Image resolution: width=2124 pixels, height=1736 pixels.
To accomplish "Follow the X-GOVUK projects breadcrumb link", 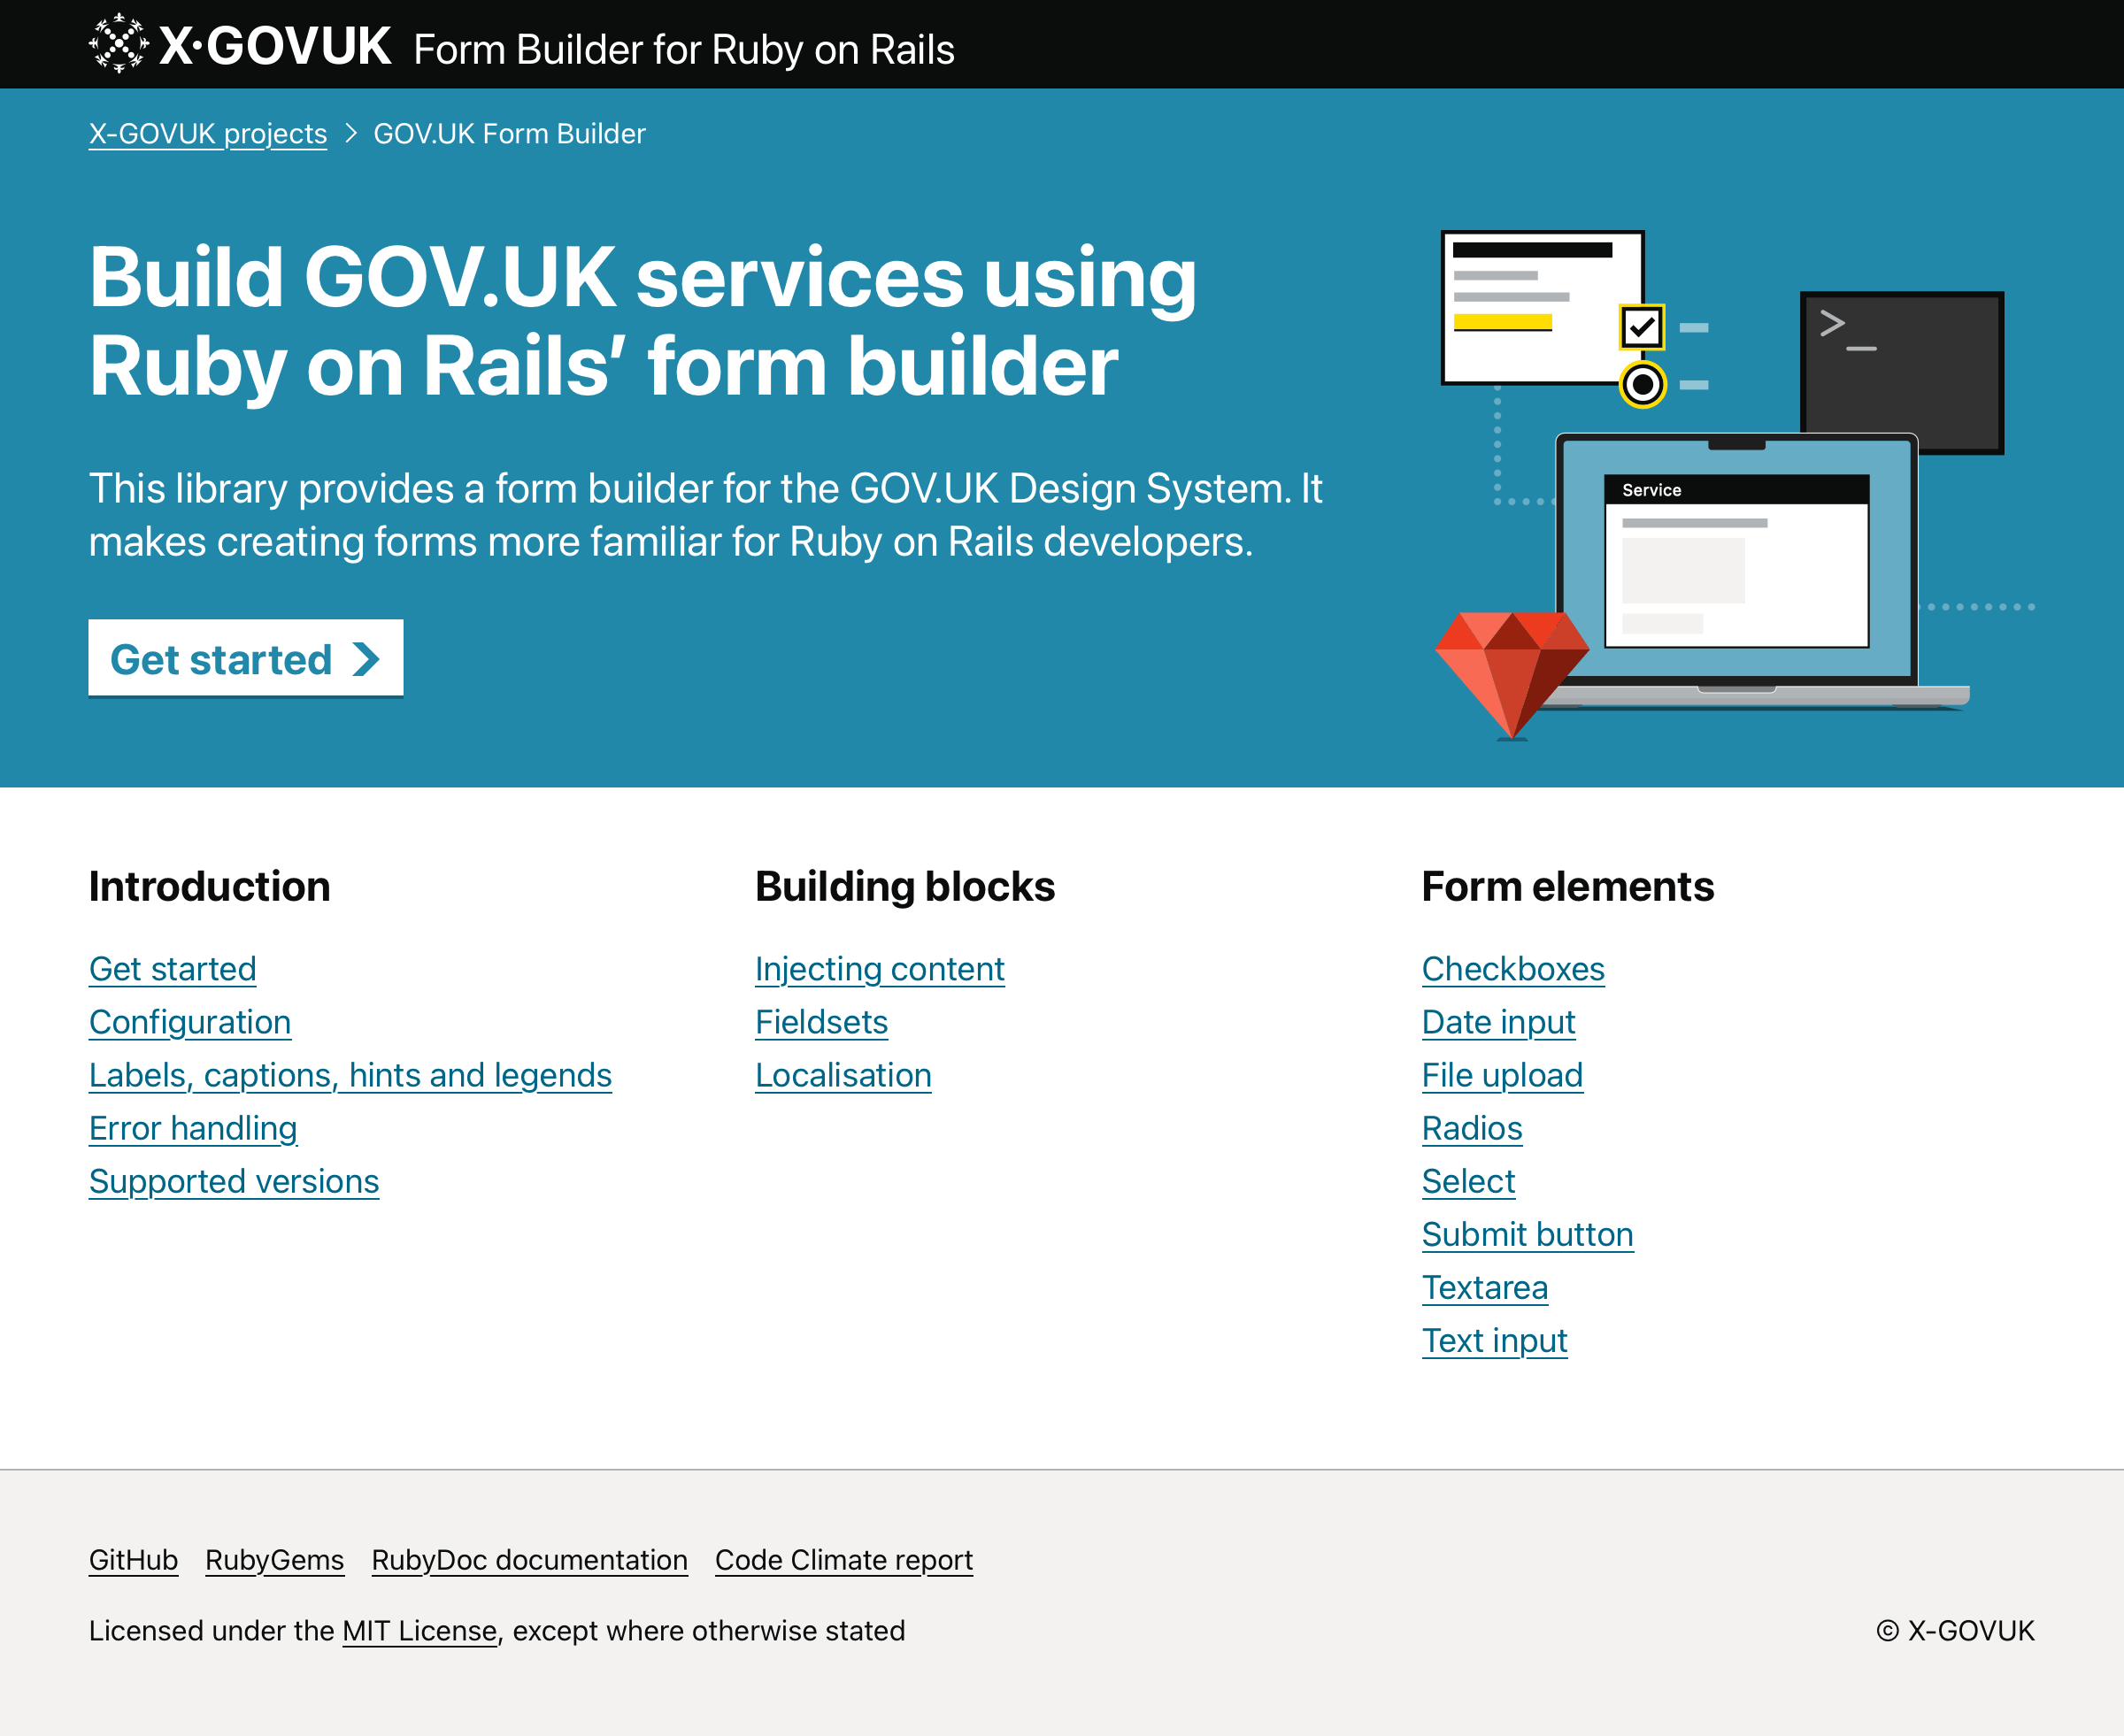I will 207,132.
